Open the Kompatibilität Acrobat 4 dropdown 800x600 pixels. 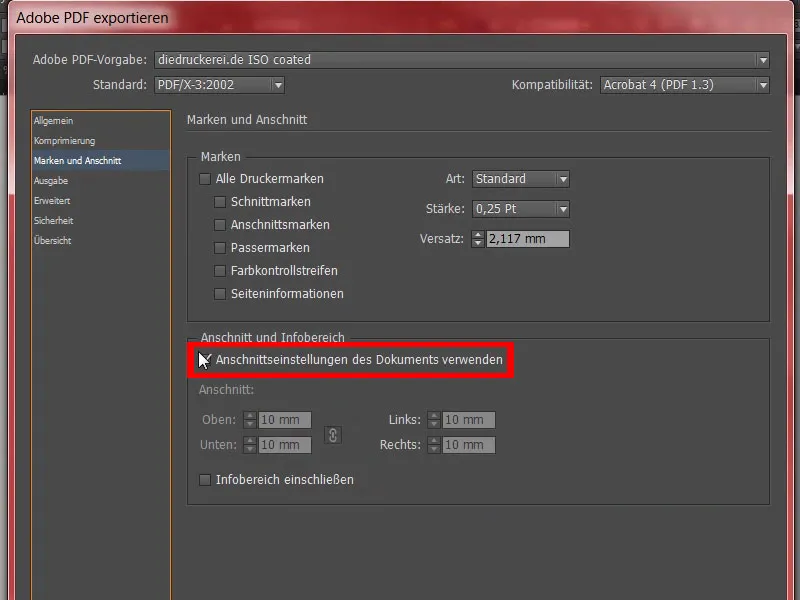[685, 85]
